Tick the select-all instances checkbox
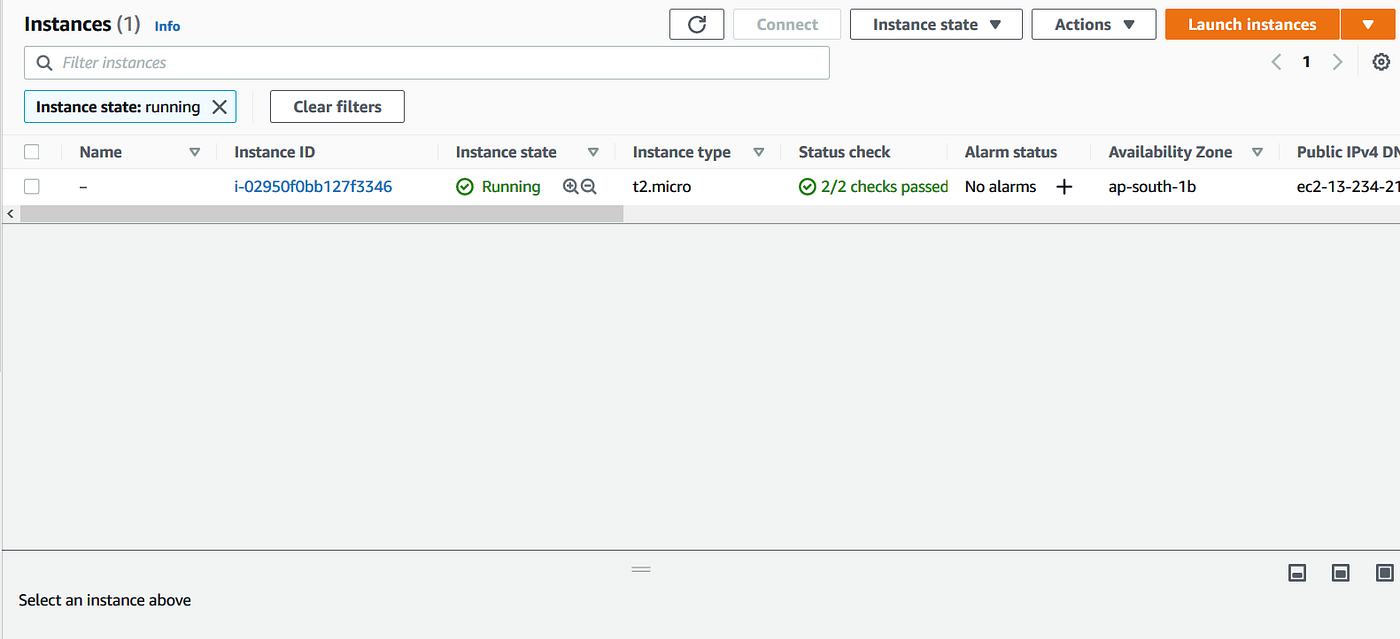Screen dimensions: 1400x639 point(32,152)
